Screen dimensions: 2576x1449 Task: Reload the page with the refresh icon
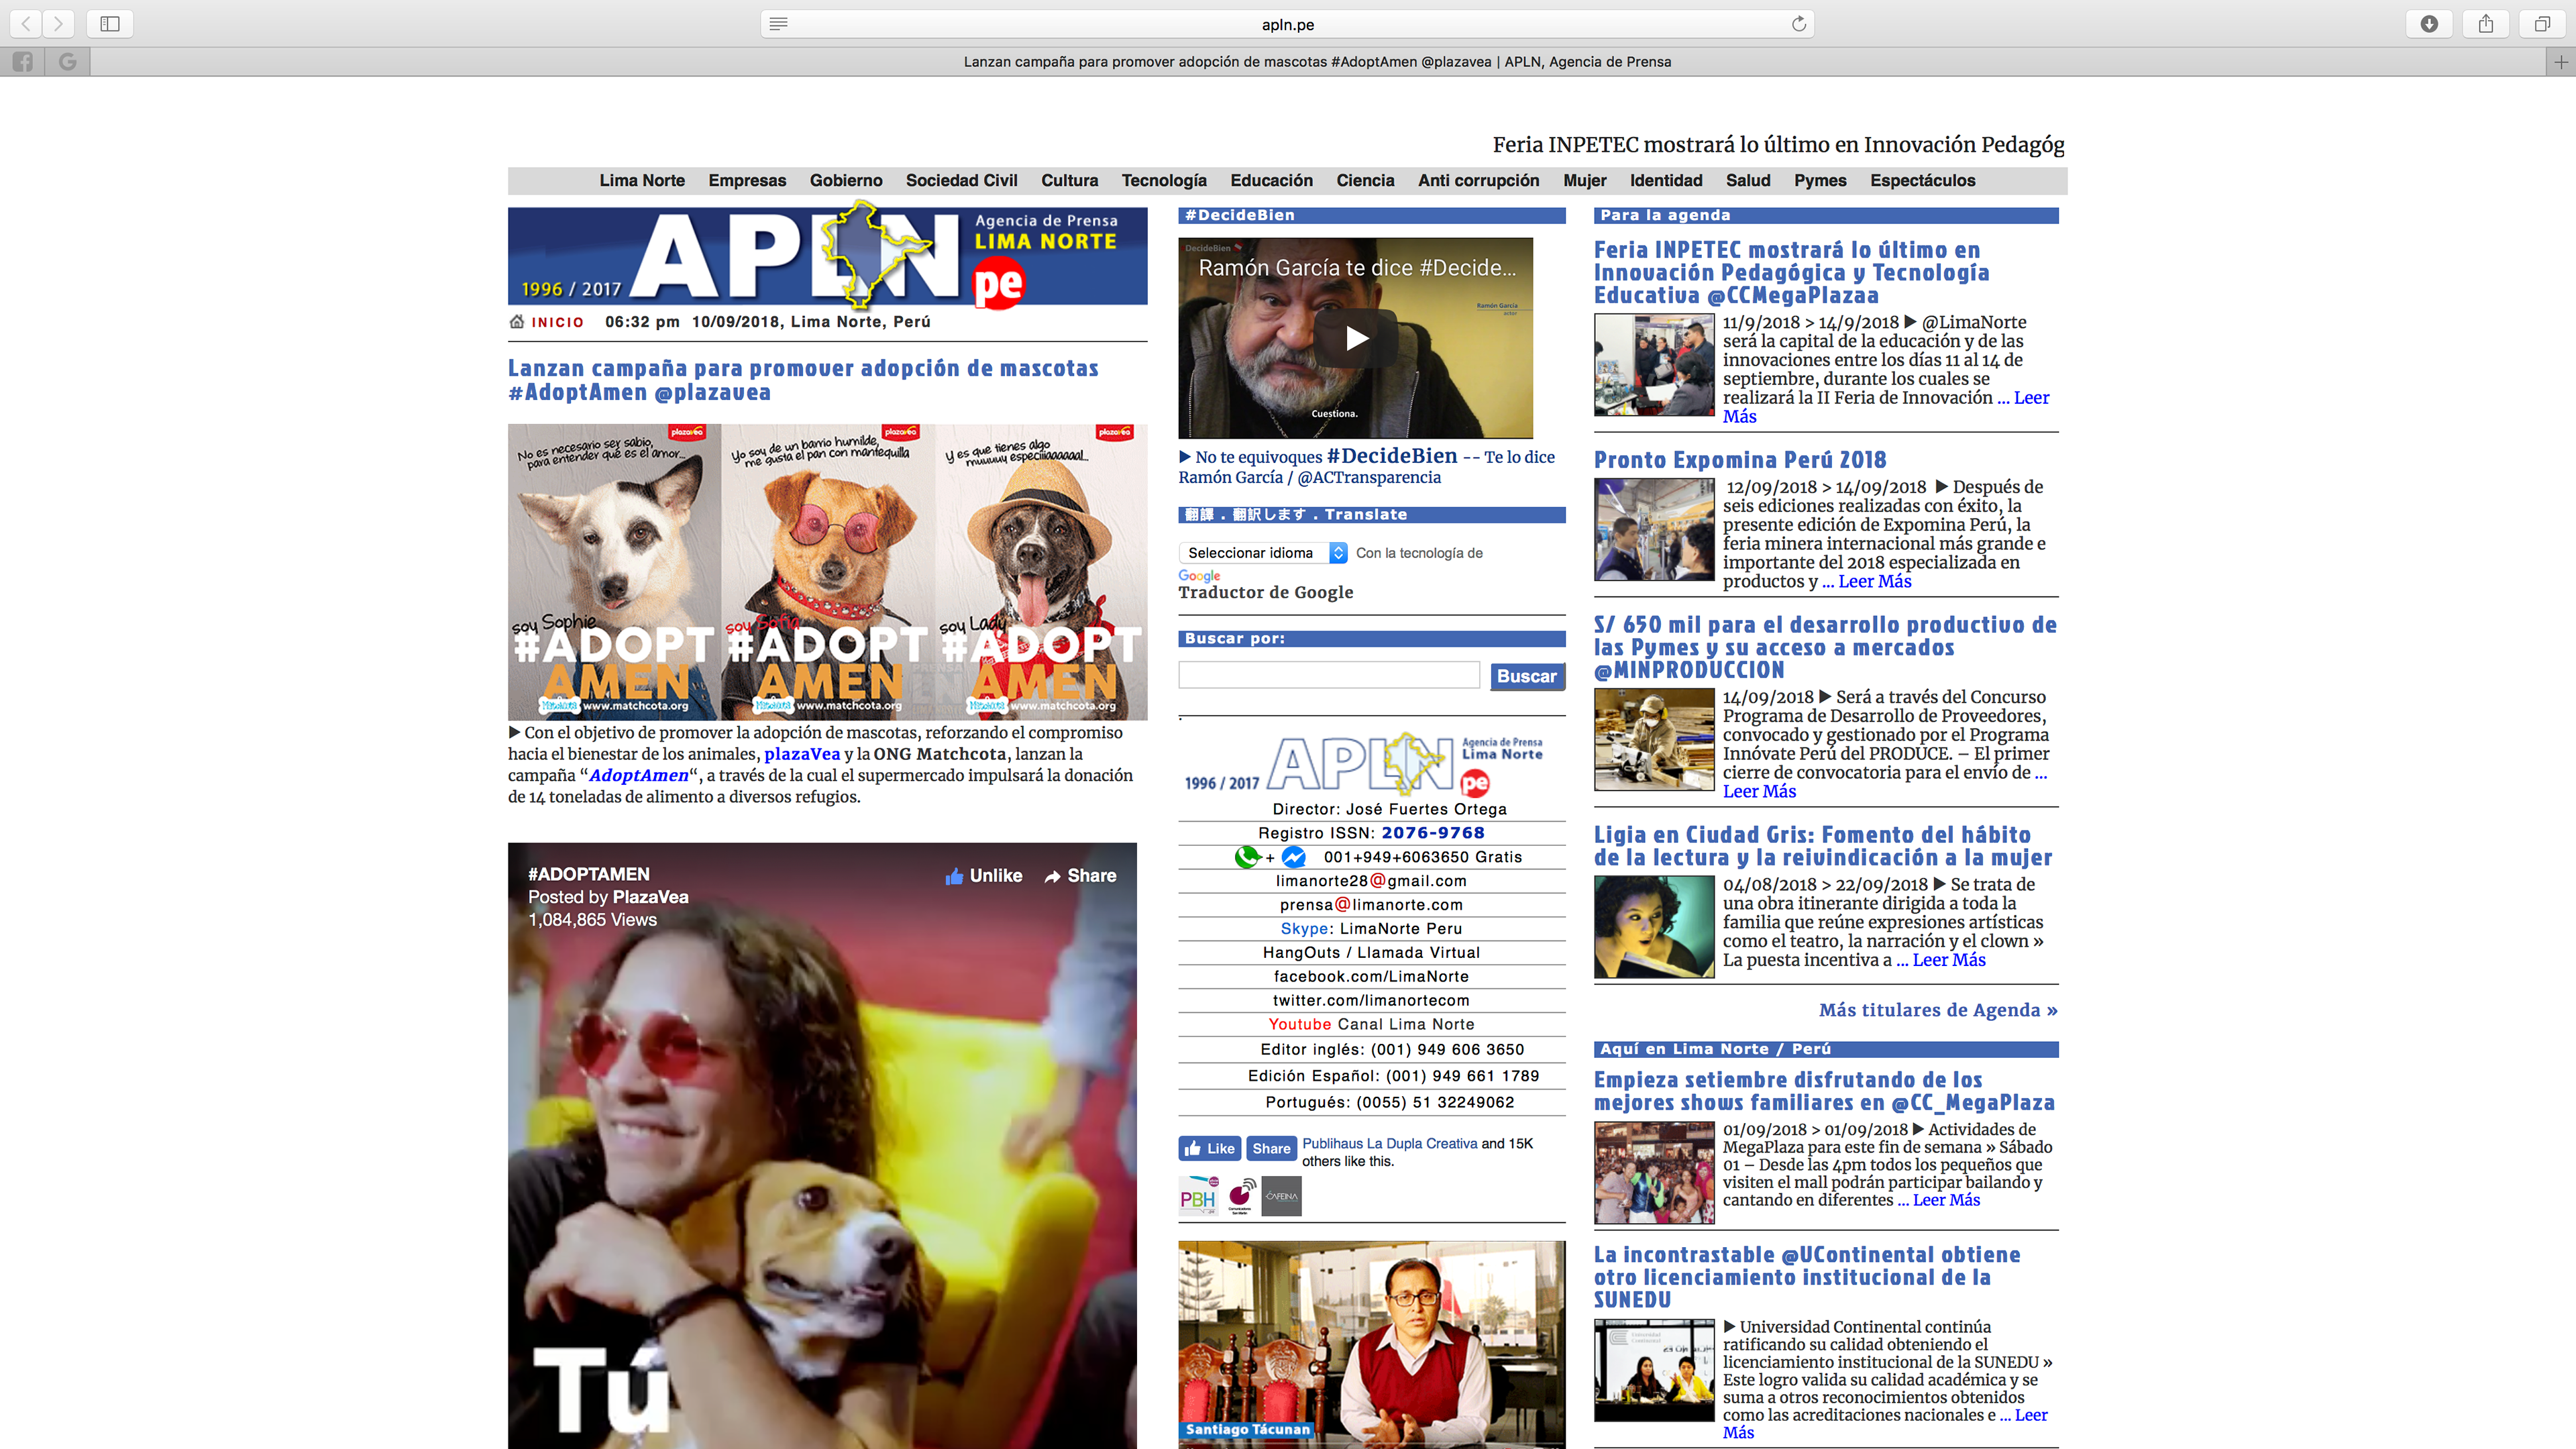coord(1798,24)
